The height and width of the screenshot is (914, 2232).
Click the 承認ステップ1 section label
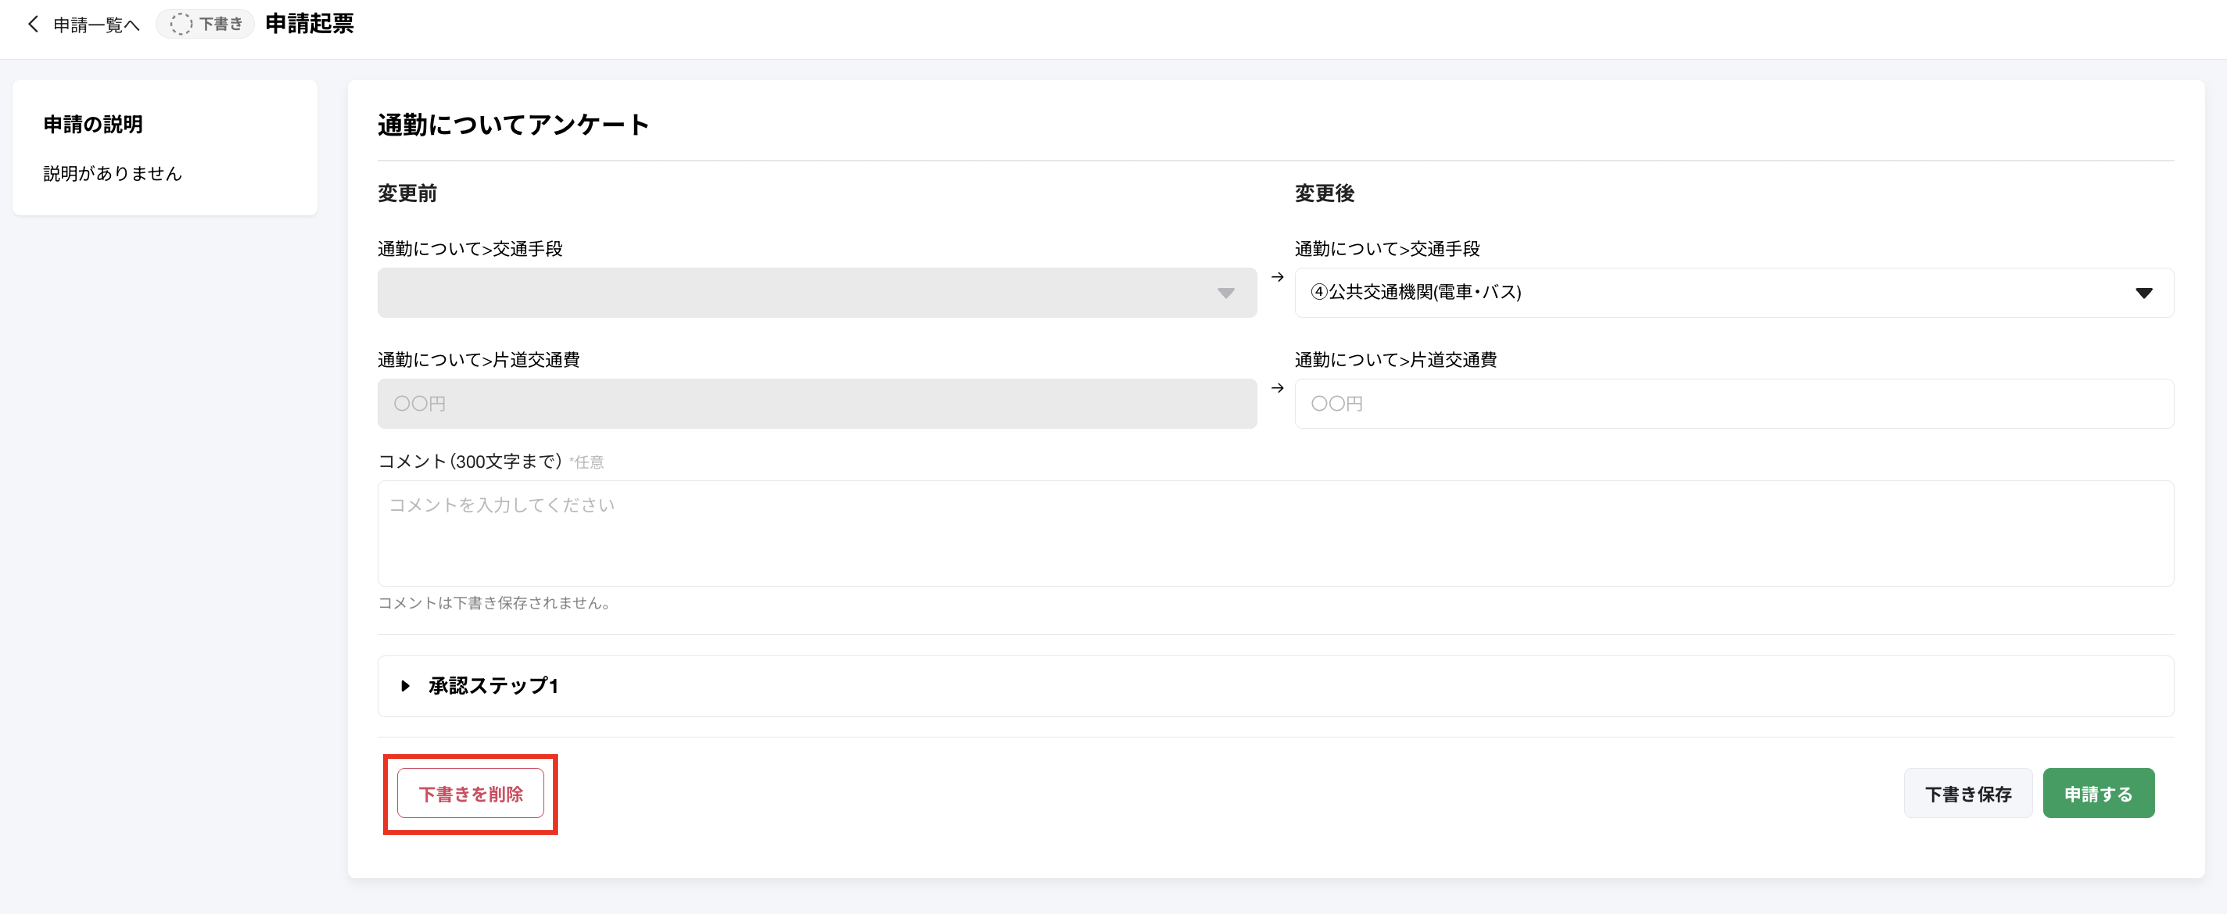[x=493, y=686]
